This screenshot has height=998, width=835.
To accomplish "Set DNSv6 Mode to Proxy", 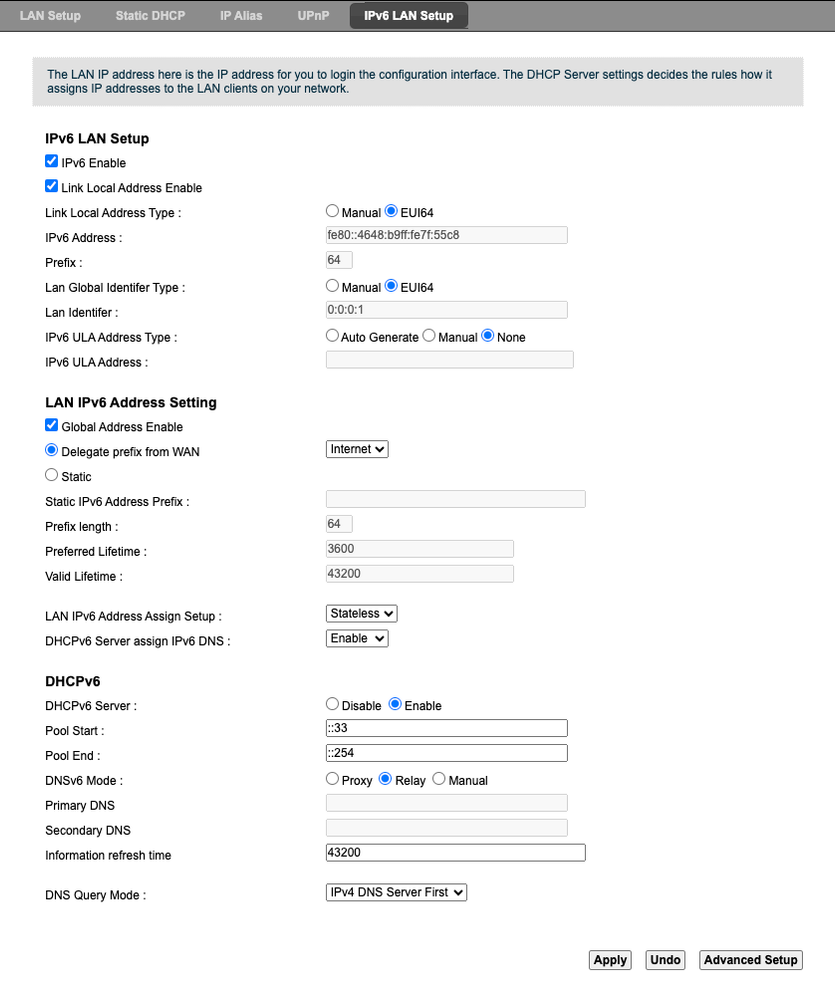I will point(333,779).
